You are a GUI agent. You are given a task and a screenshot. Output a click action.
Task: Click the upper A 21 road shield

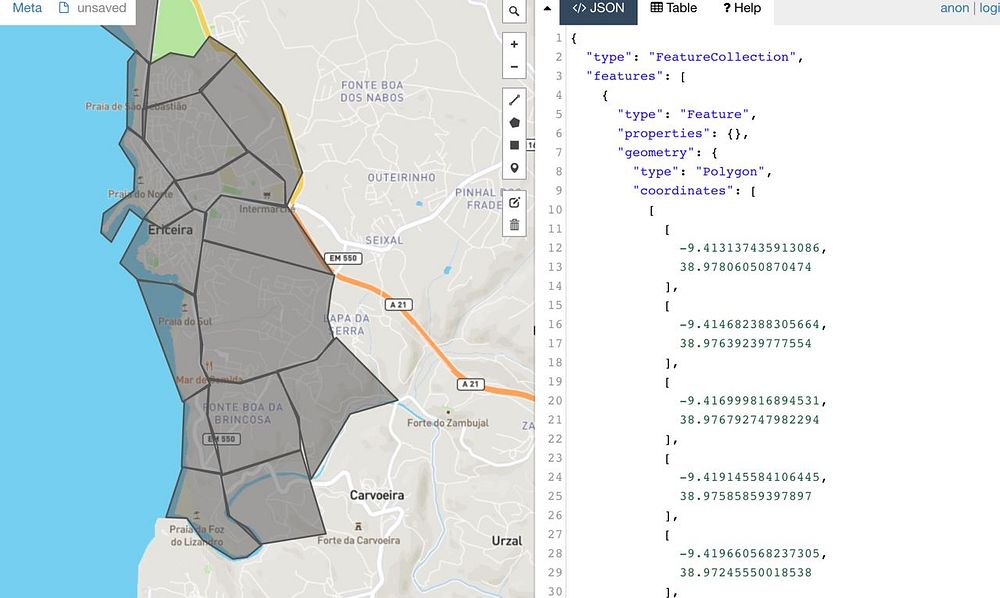[399, 305]
